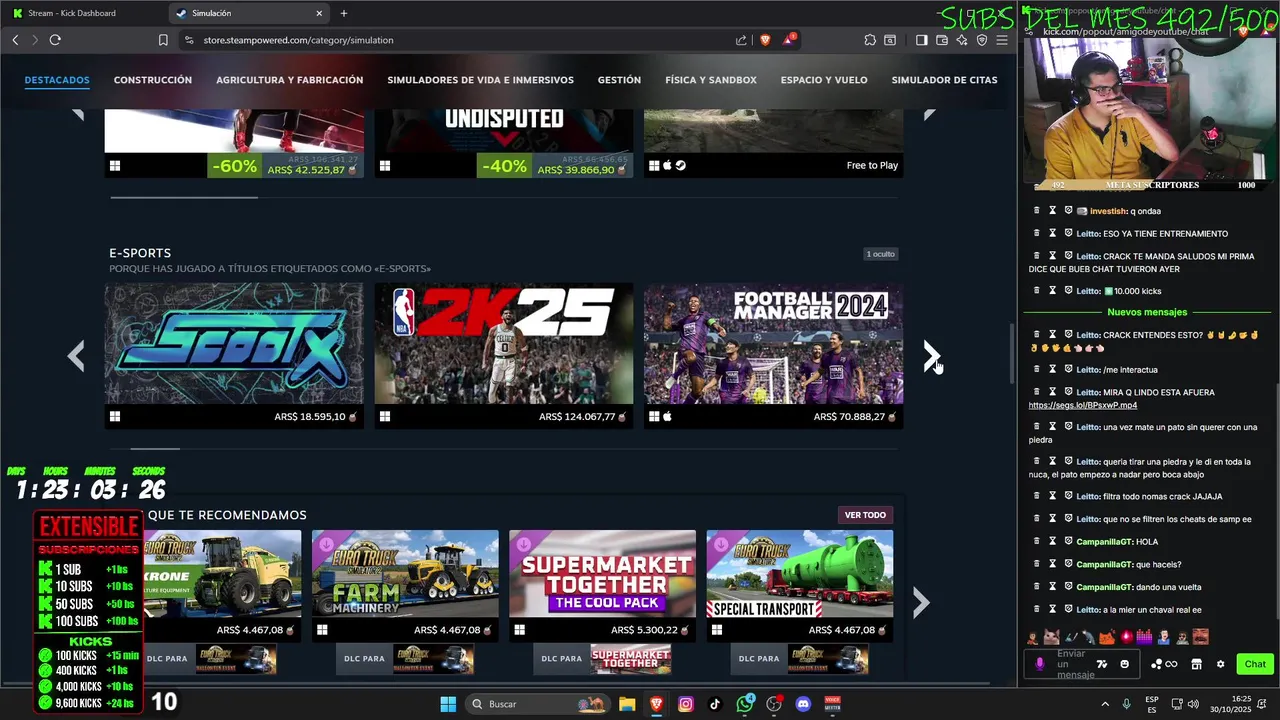Open the 7TV emote picker icon
The width and height of the screenshot is (1280, 720).
point(1102,664)
